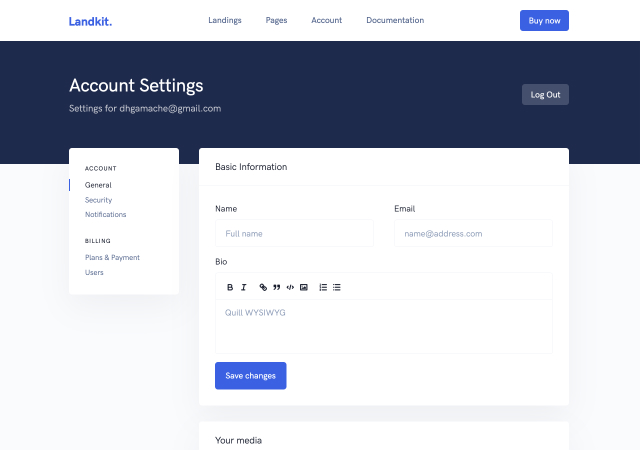Open Plans & Payment billing page
The height and width of the screenshot is (451, 640).
[x=112, y=257]
